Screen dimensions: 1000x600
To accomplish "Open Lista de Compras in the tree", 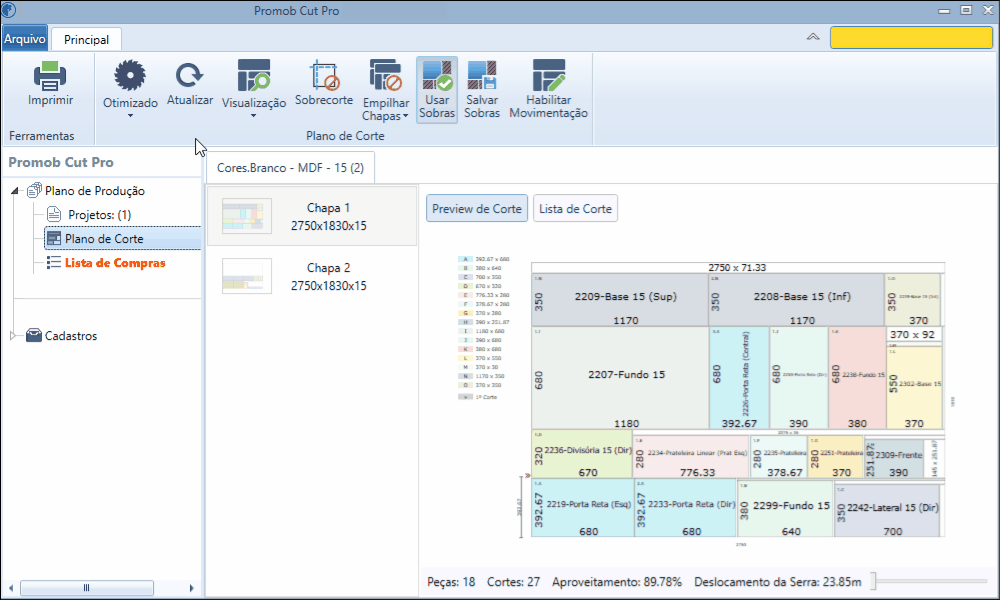I will (115, 263).
